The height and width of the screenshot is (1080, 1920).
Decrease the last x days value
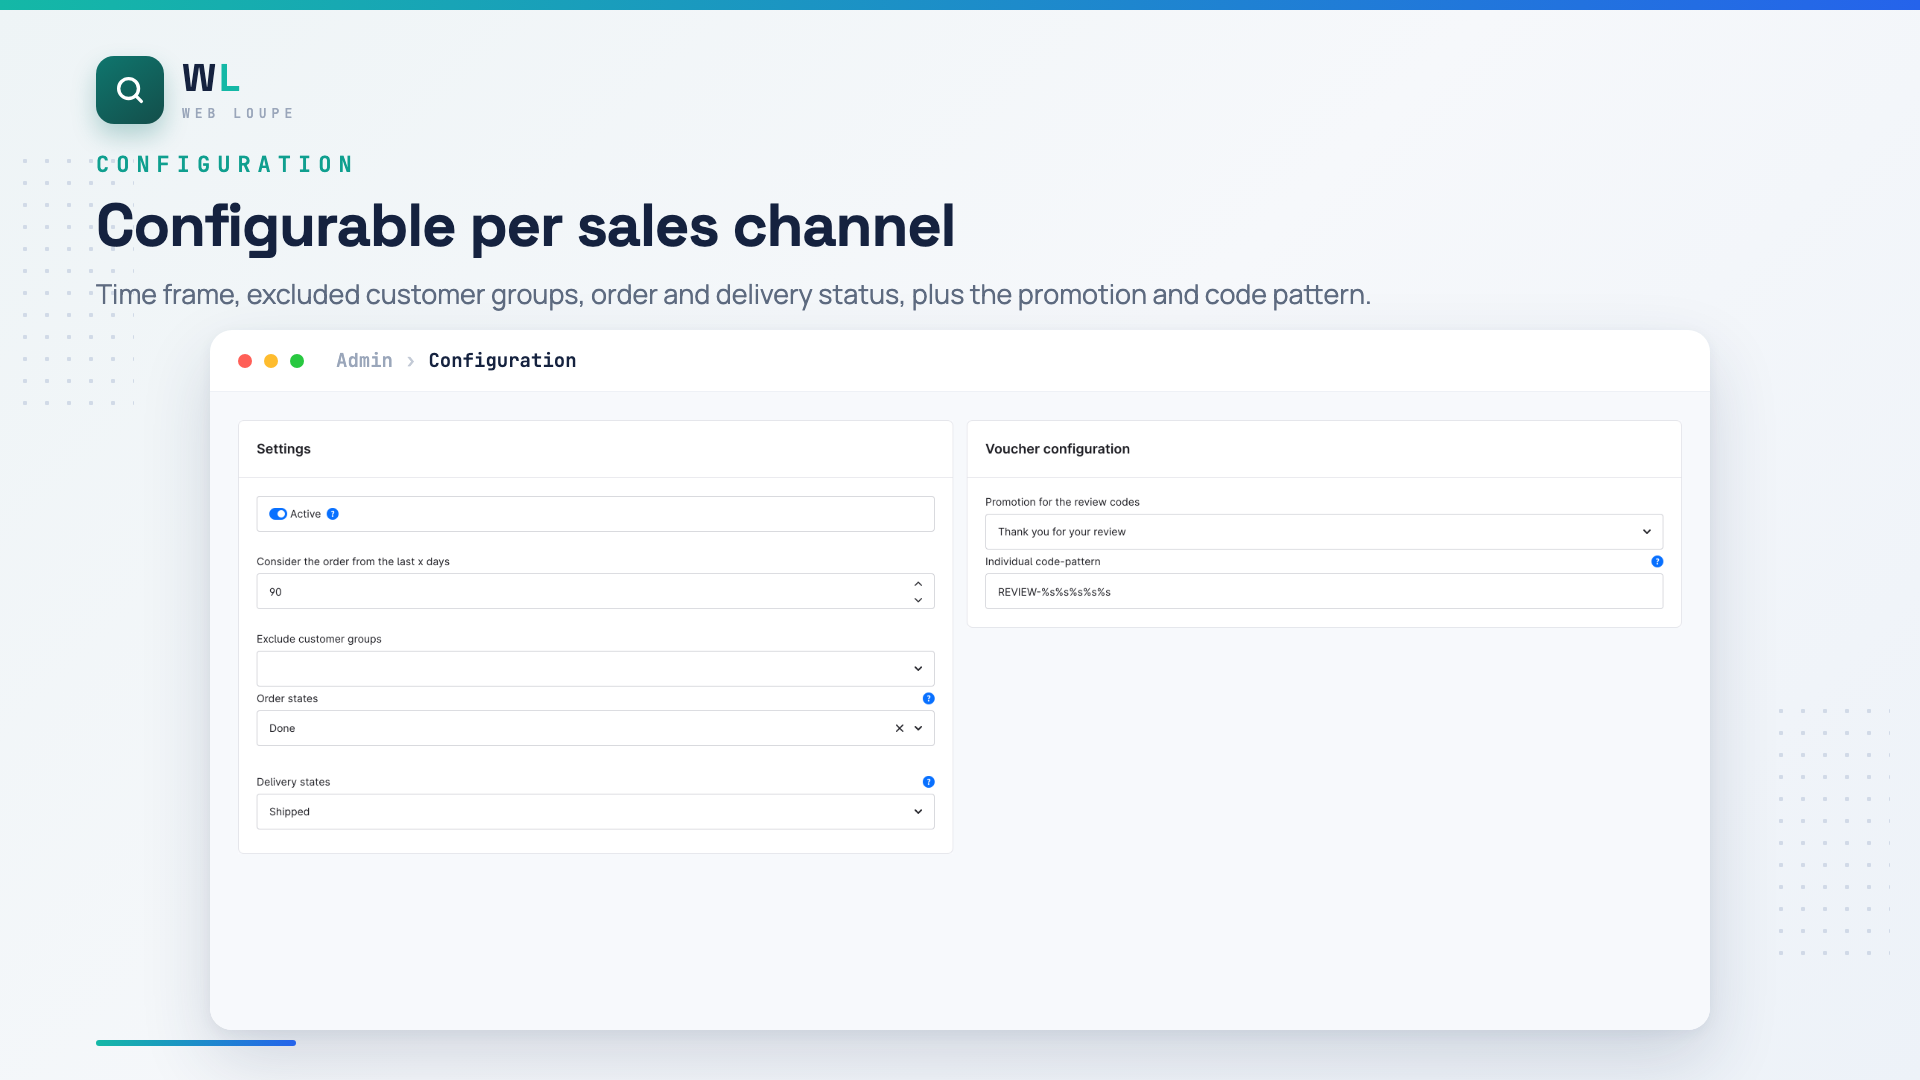coord(918,600)
